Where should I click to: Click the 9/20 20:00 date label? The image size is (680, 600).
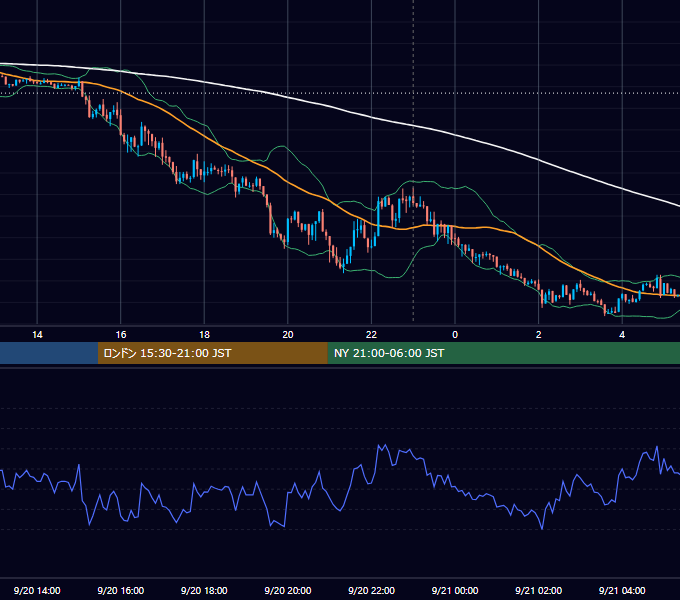[288, 590]
